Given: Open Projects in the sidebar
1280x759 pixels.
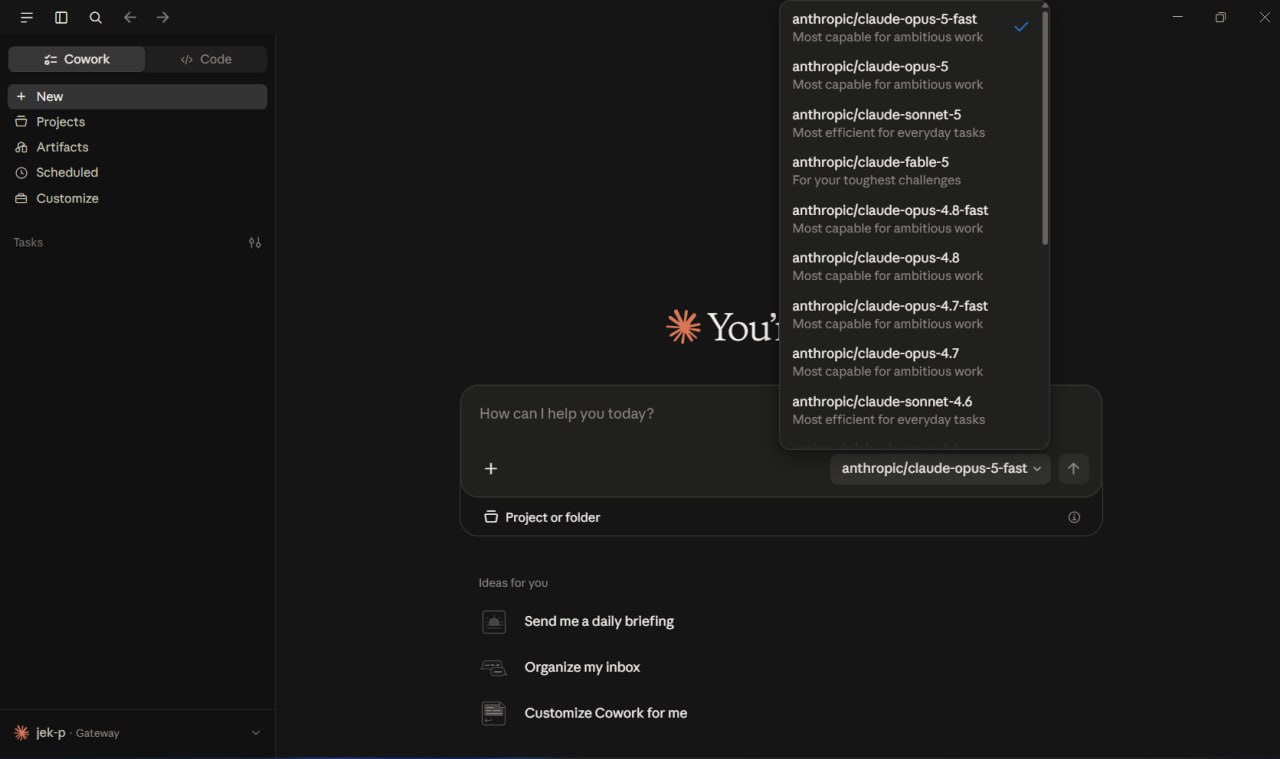Looking at the screenshot, I should [138, 122].
